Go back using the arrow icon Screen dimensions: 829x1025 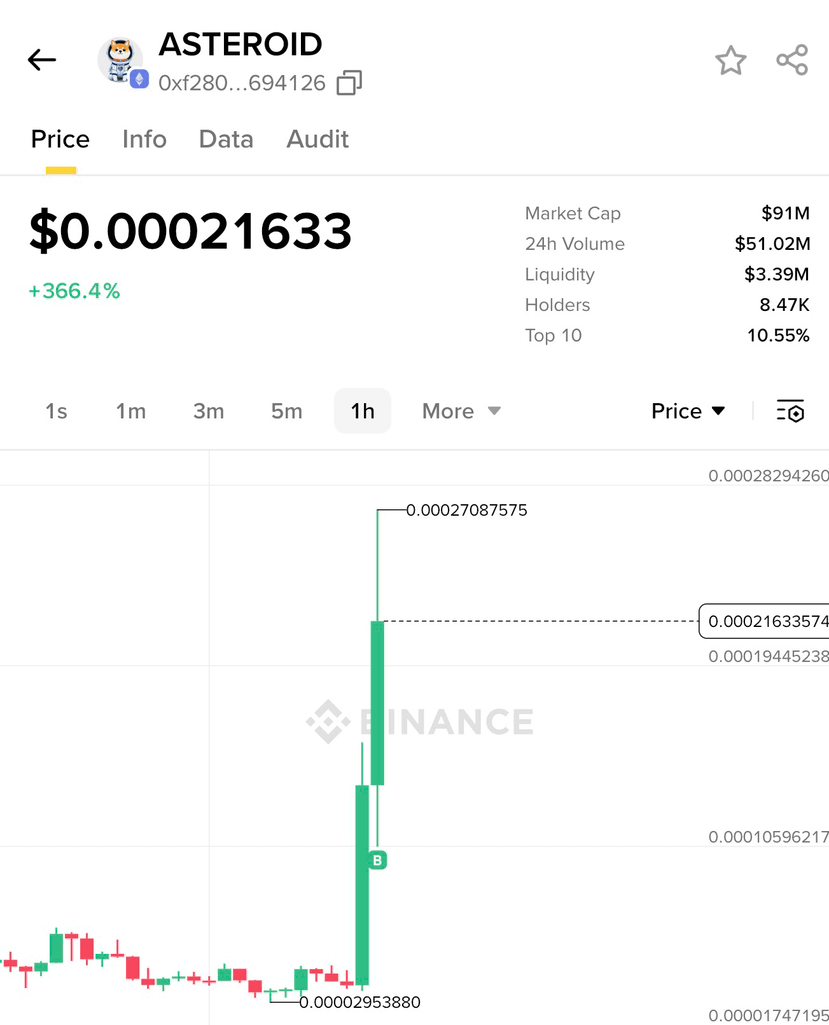click(x=42, y=60)
